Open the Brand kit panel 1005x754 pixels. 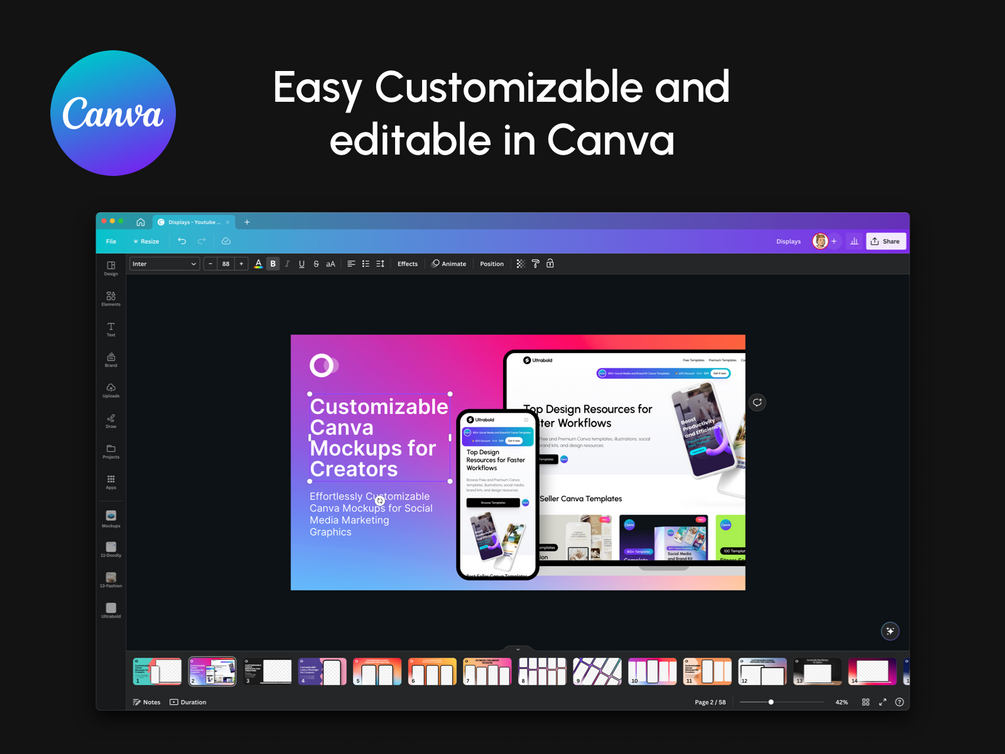[111, 360]
